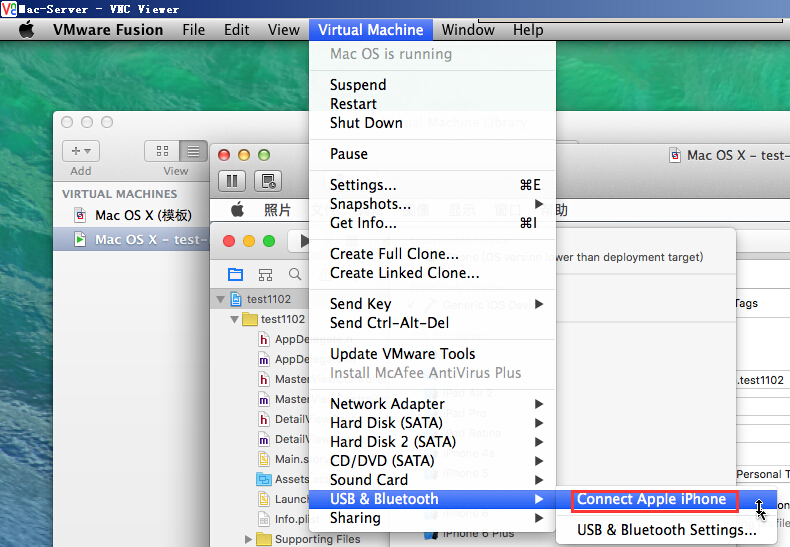Open the Apple menu in the menu bar

27,30
